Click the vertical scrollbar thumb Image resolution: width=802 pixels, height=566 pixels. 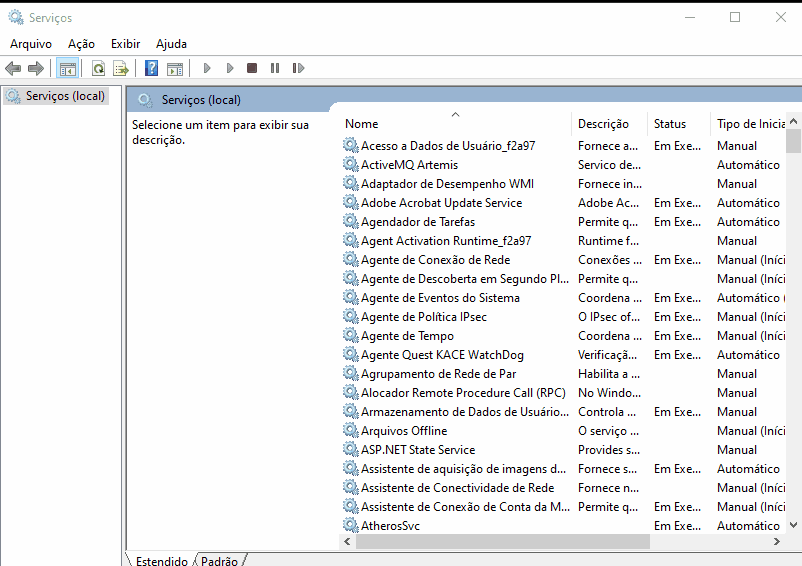(793, 141)
